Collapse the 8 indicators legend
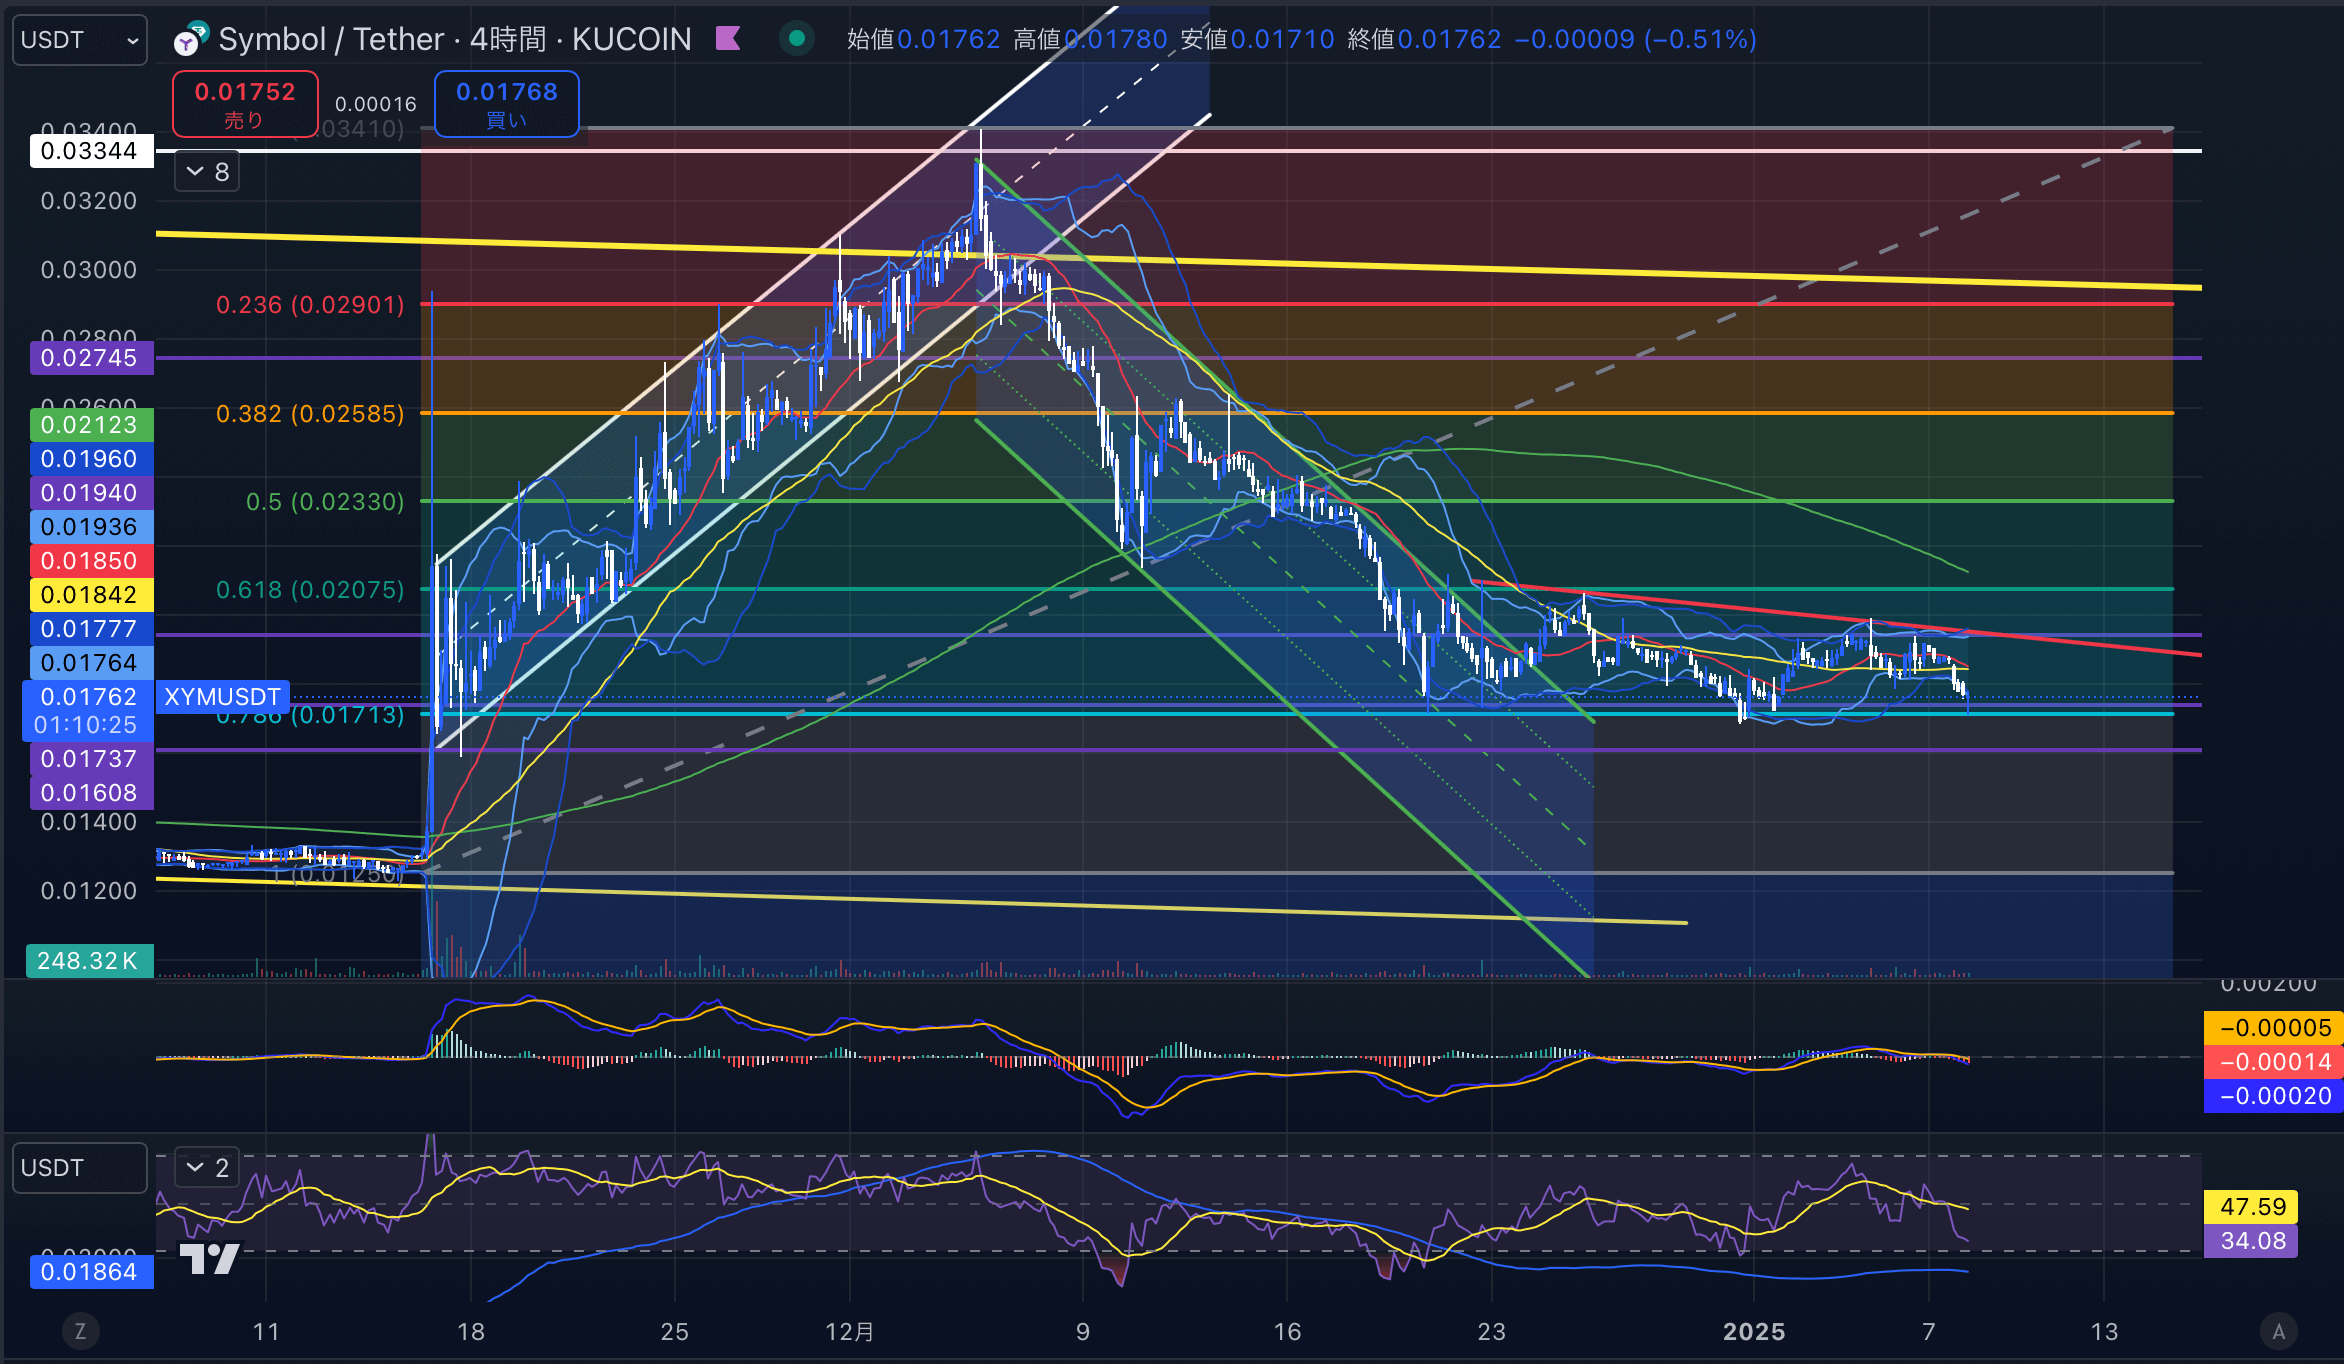 tap(207, 172)
